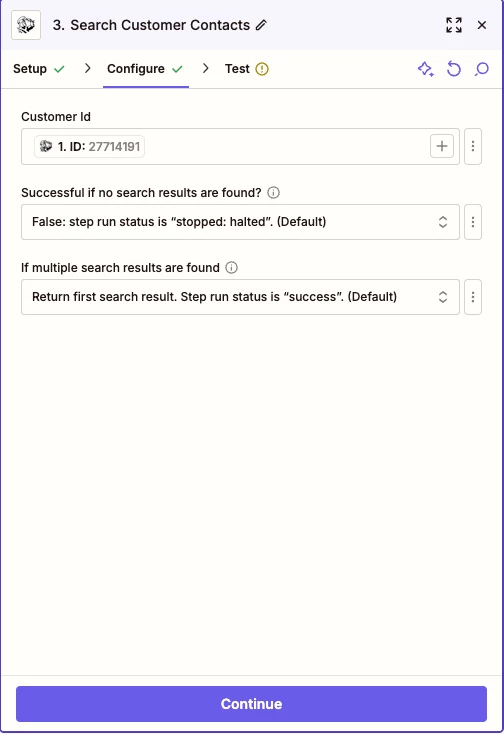Screen dimensions: 504x734
Task: Click the '1. ID: 27714191' pill in the Customer Id field
Action: tap(89, 147)
